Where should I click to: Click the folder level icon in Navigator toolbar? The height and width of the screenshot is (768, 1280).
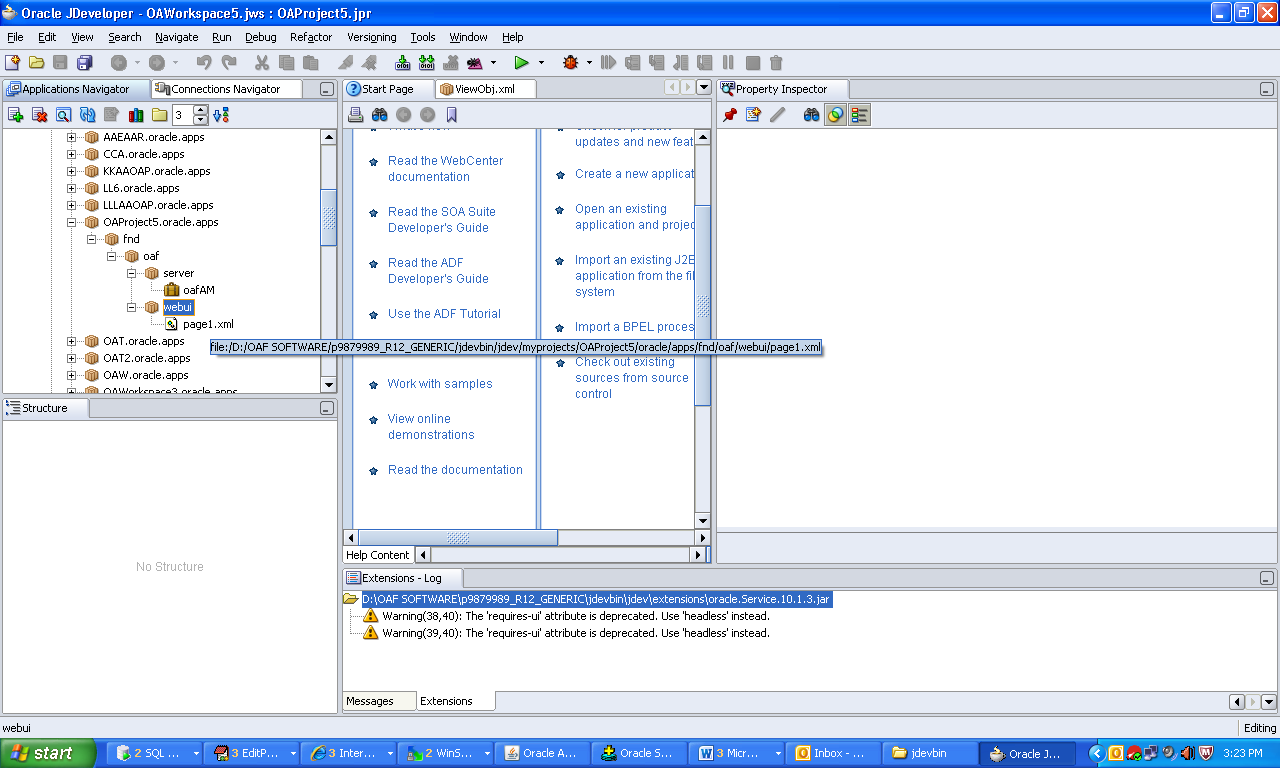tap(159, 115)
